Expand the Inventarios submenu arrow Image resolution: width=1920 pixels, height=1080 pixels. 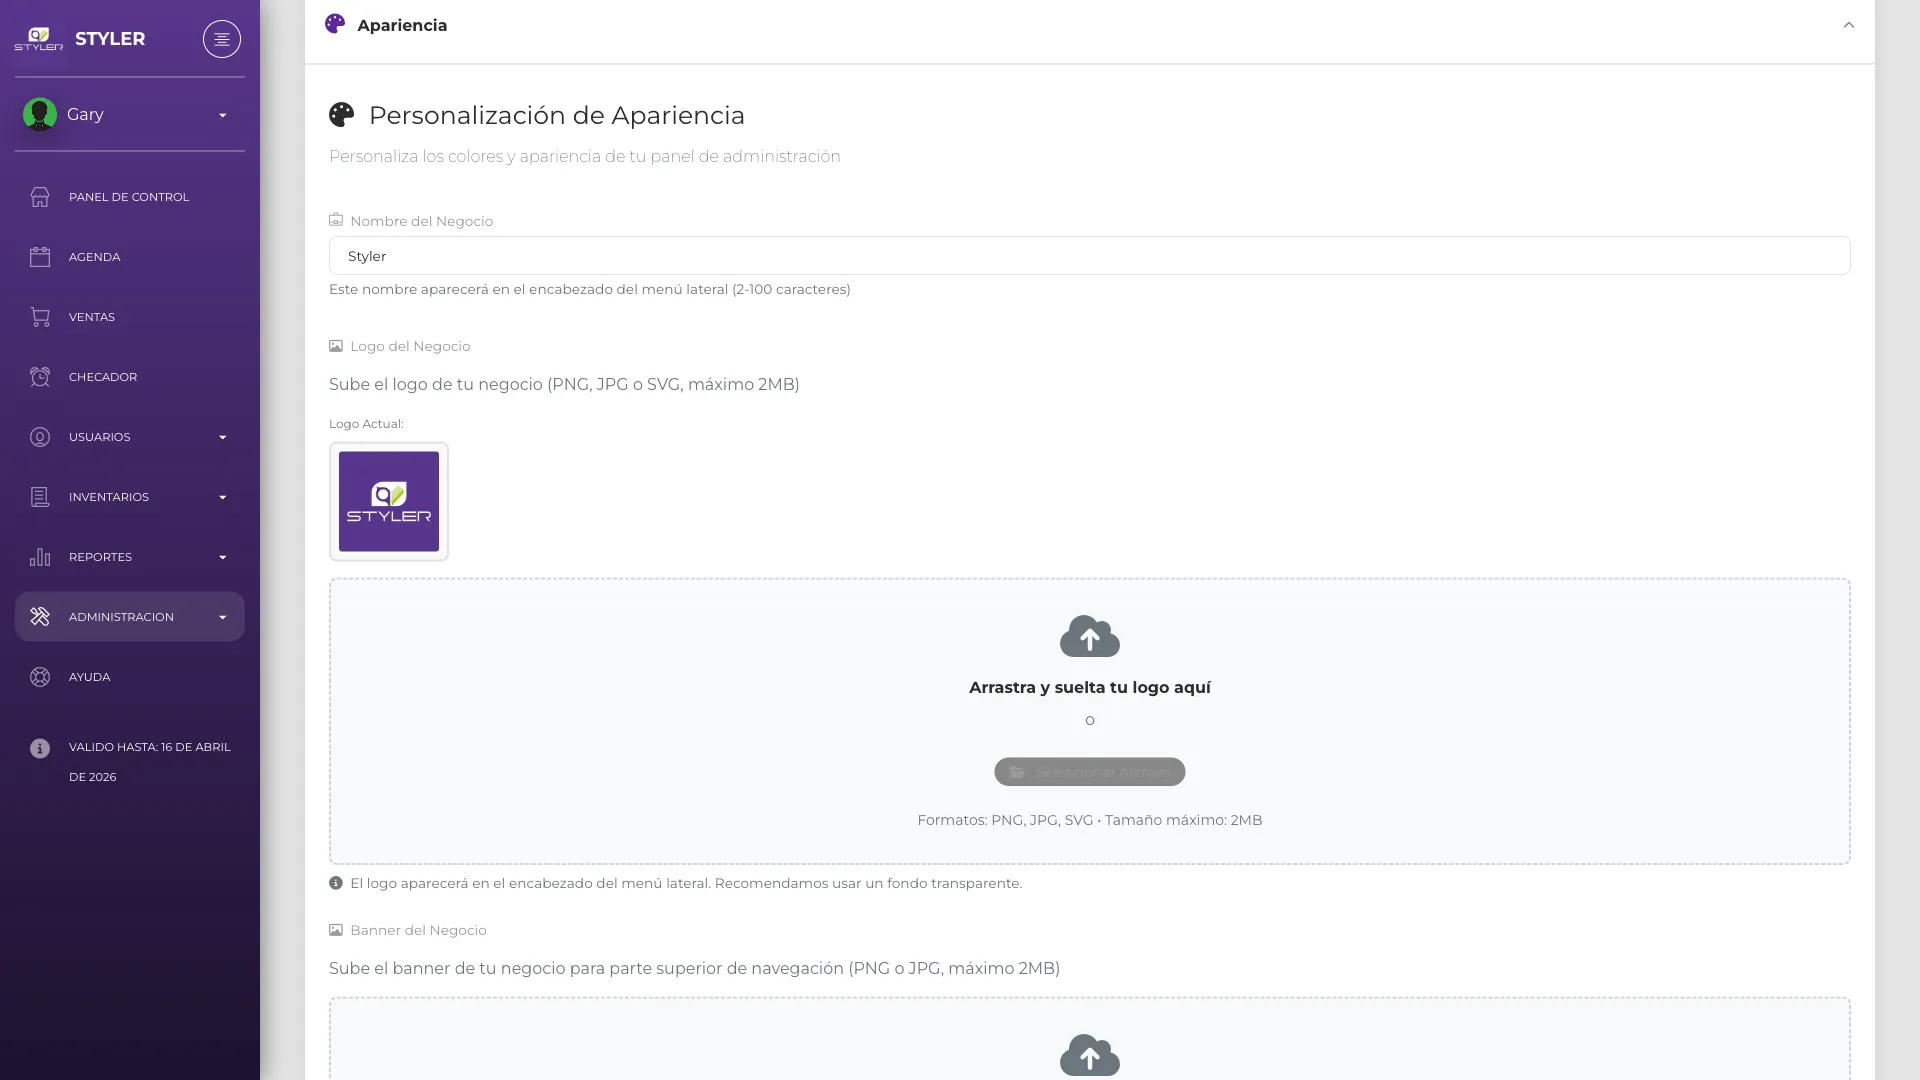pyautogui.click(x=223, y=497)
